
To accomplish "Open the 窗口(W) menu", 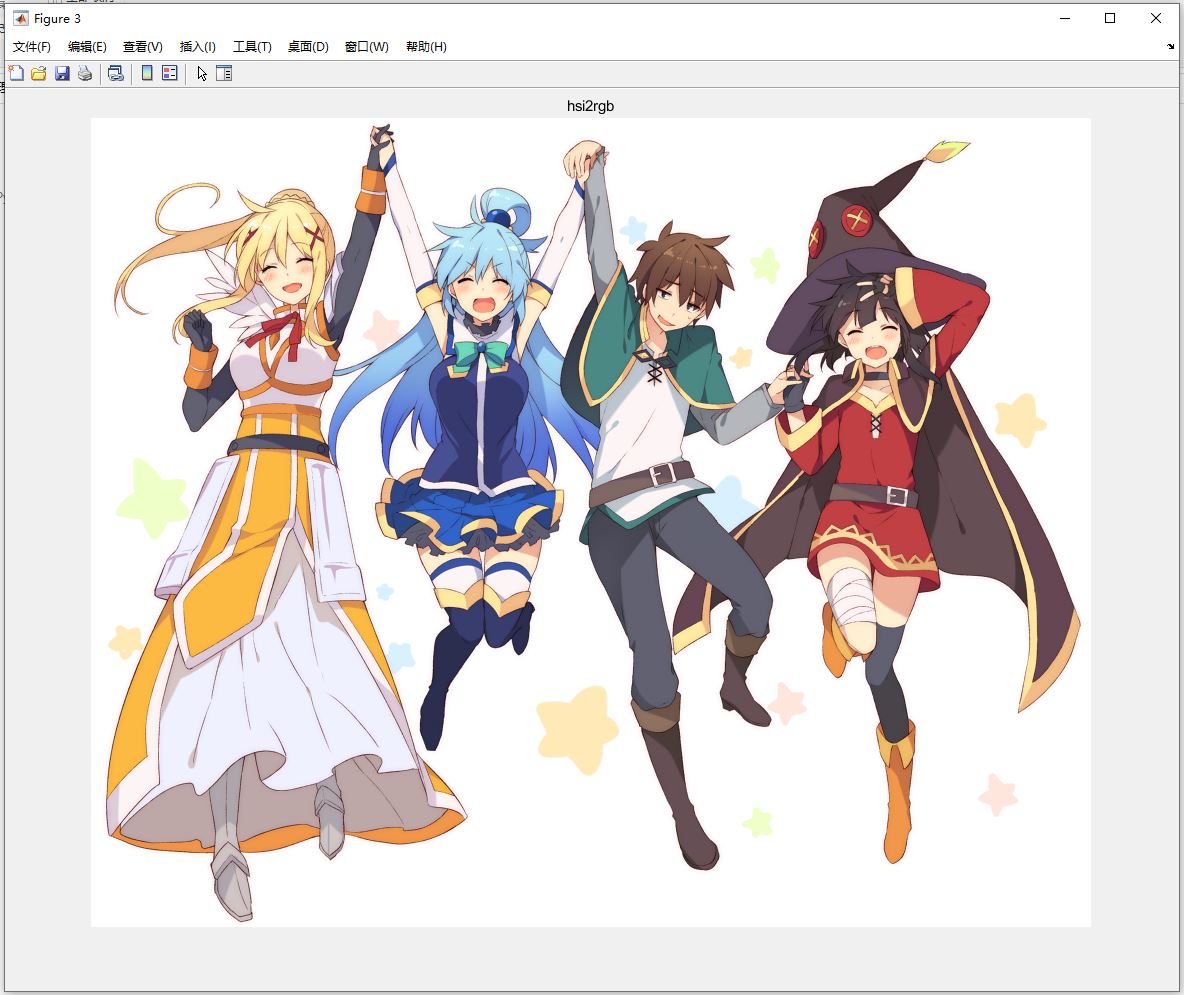I will pos(367,47).
